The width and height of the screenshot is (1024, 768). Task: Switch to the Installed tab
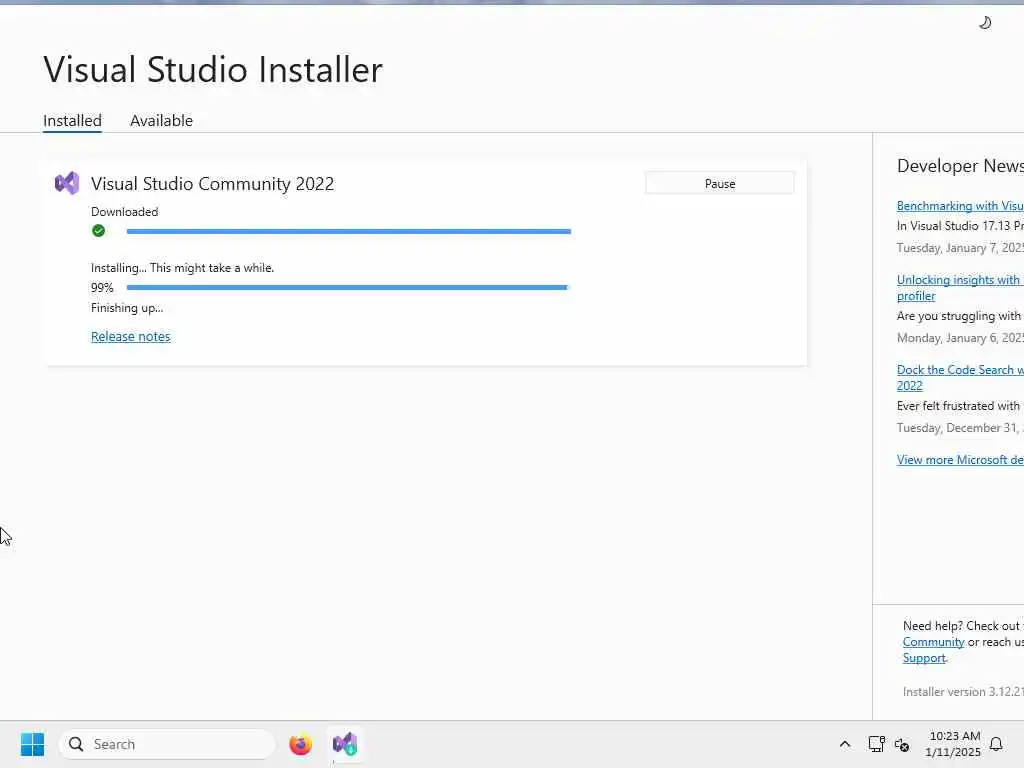click(72, 121)
